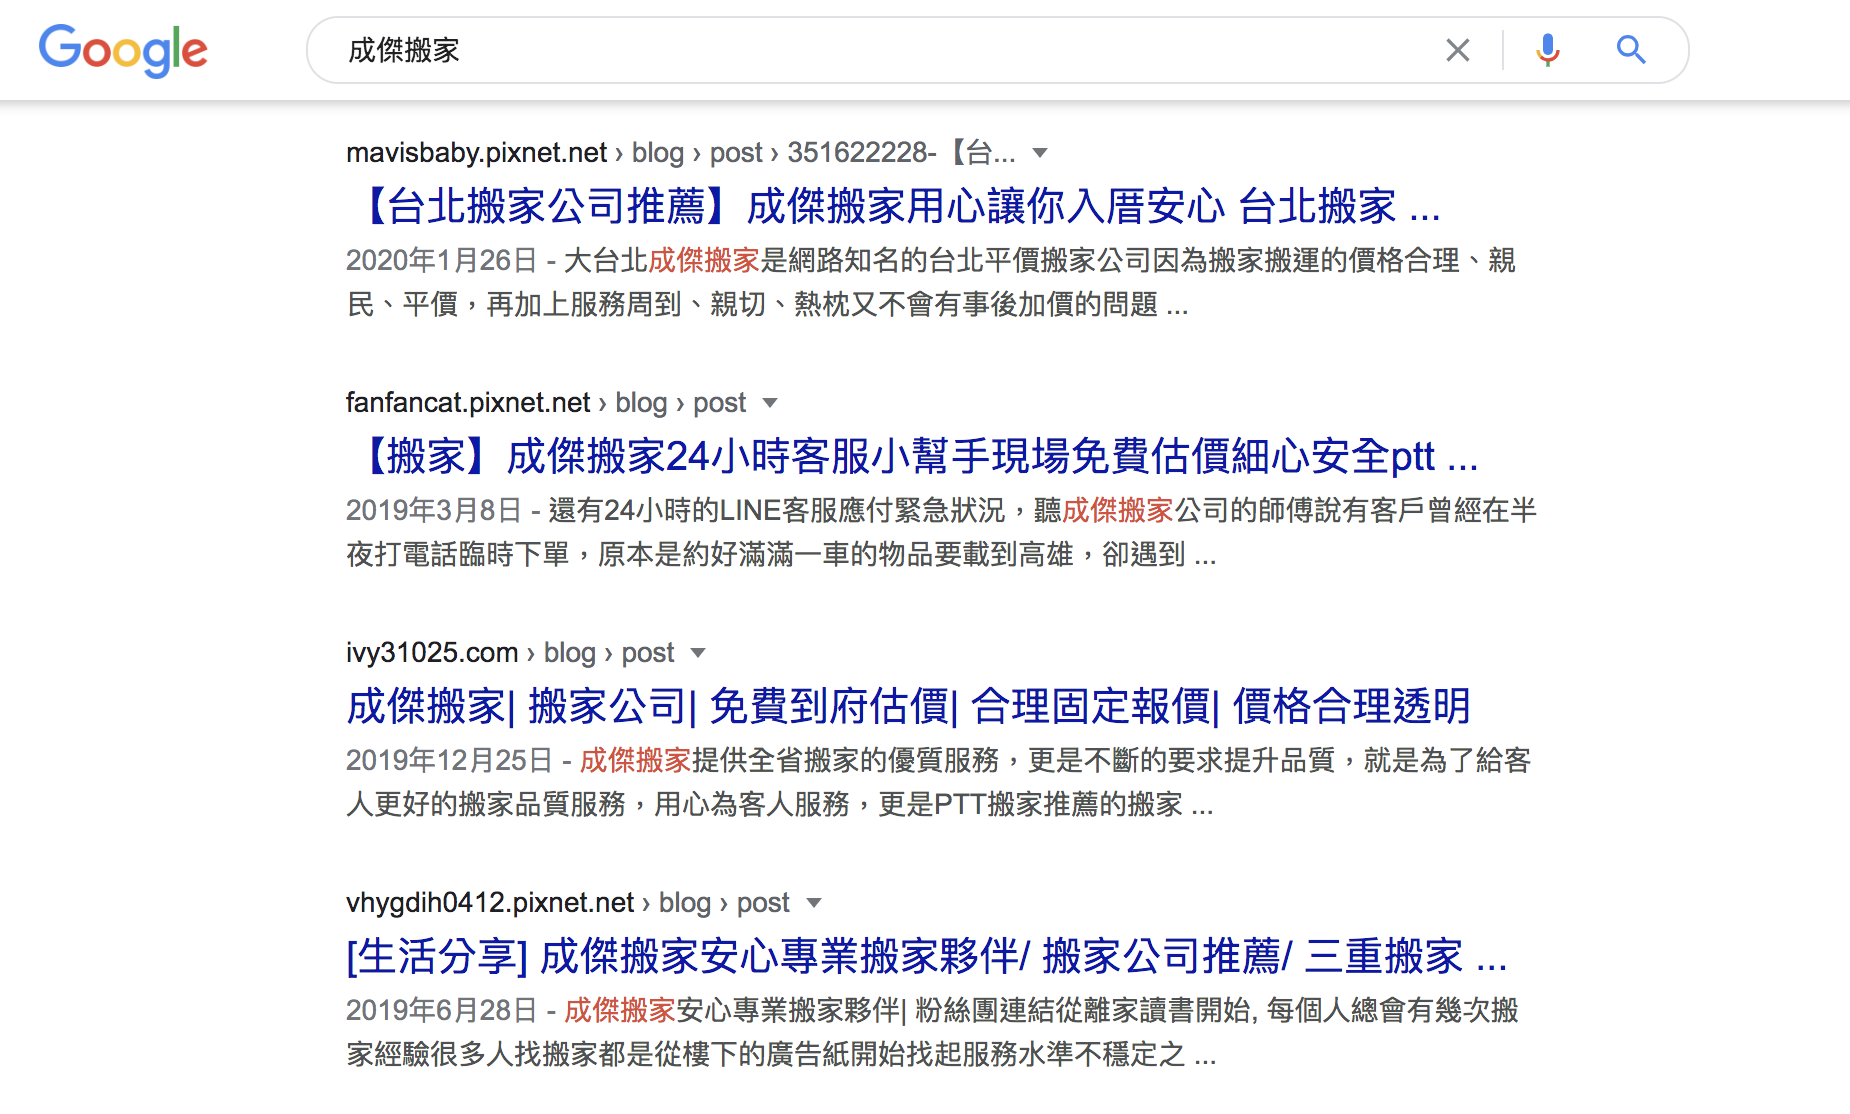1850x1114 pixels.
Task: Start voice search with the microphone icon
Action: 1548,50
